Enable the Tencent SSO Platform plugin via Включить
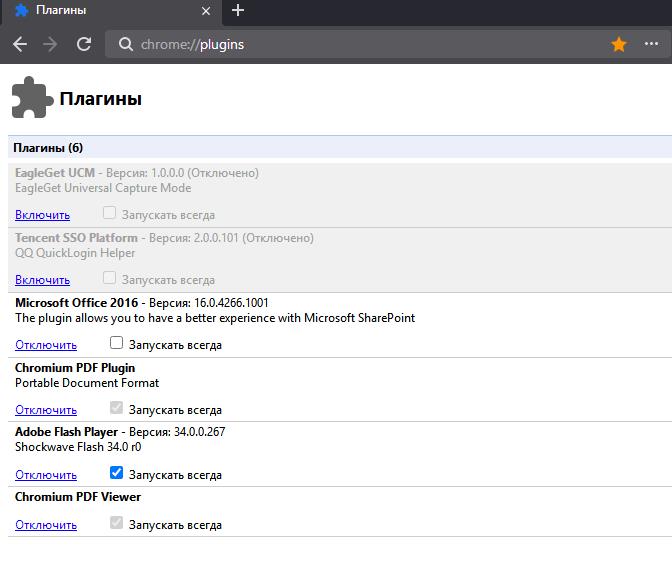The width and height of the screenshot is (672, 579). pos(42,280)
